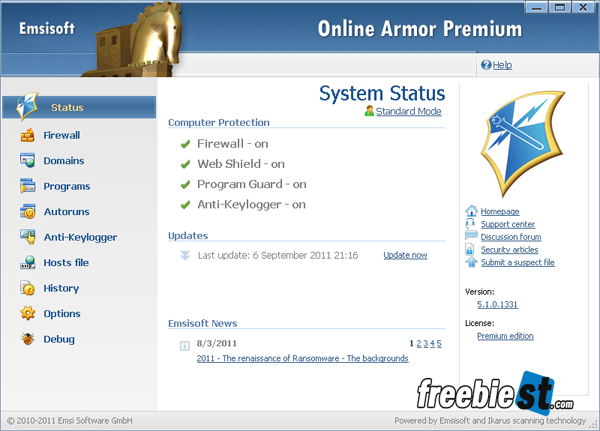Click the Homepage house icon
Viewport: 600px width, 431px height.
tap(471, 211)
